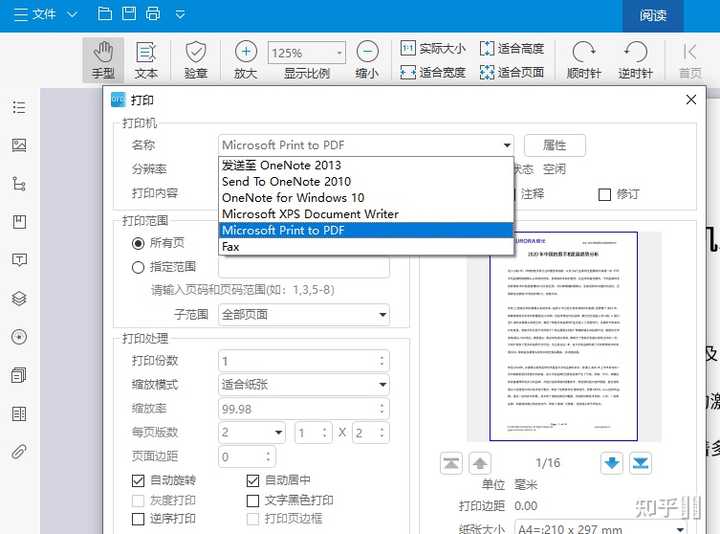
Task: Open the layers sidebar icon
Action: pos(19,298)
